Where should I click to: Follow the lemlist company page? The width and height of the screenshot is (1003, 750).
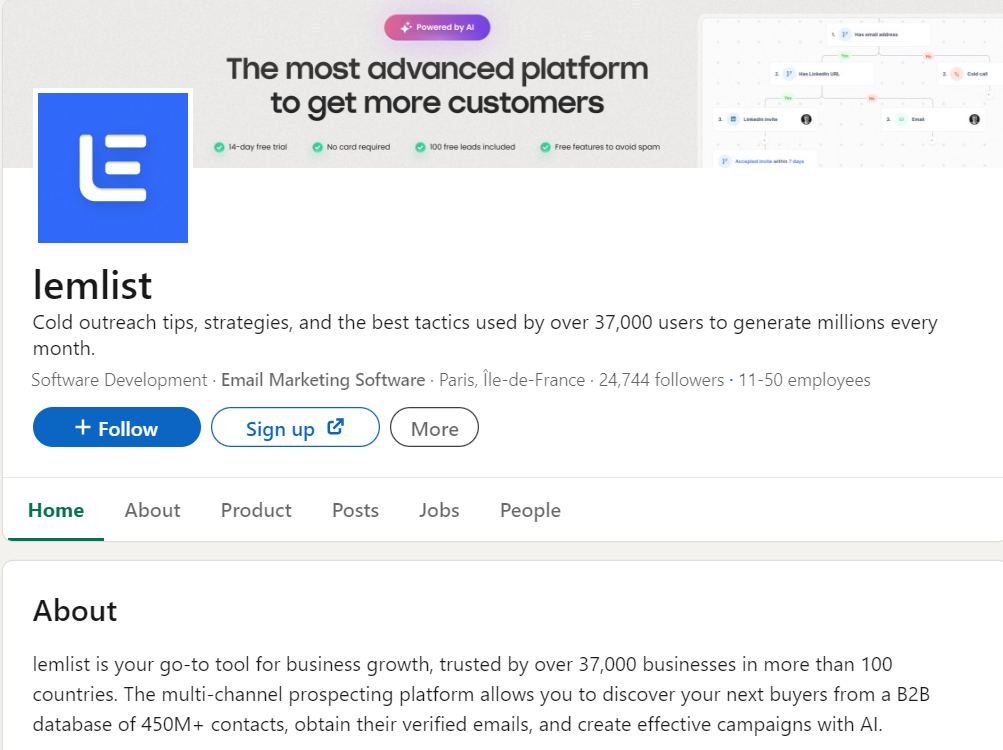(116, 427)
